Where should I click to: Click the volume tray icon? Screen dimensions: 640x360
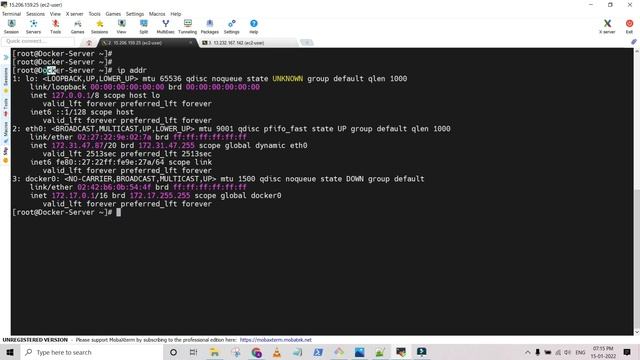click(x=567, y=352)
